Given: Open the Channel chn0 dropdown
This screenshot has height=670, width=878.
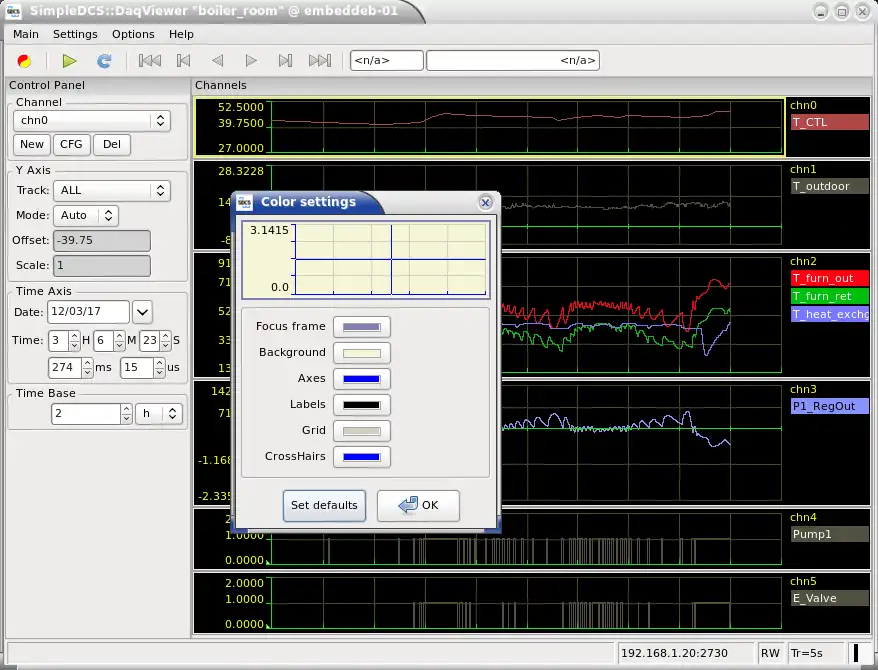Looking at the screenshot, I should pyautogui.click(x=91, y=121).
